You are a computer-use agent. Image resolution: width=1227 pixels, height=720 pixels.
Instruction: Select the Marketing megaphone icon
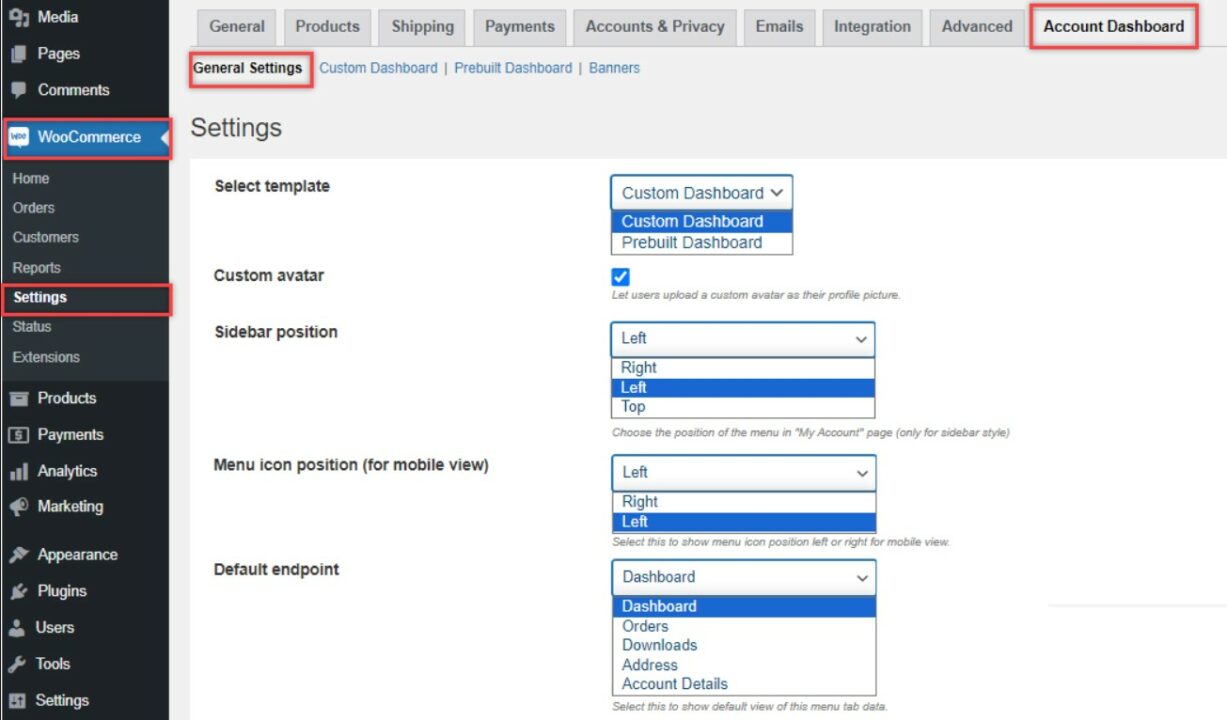coord(18,507)
